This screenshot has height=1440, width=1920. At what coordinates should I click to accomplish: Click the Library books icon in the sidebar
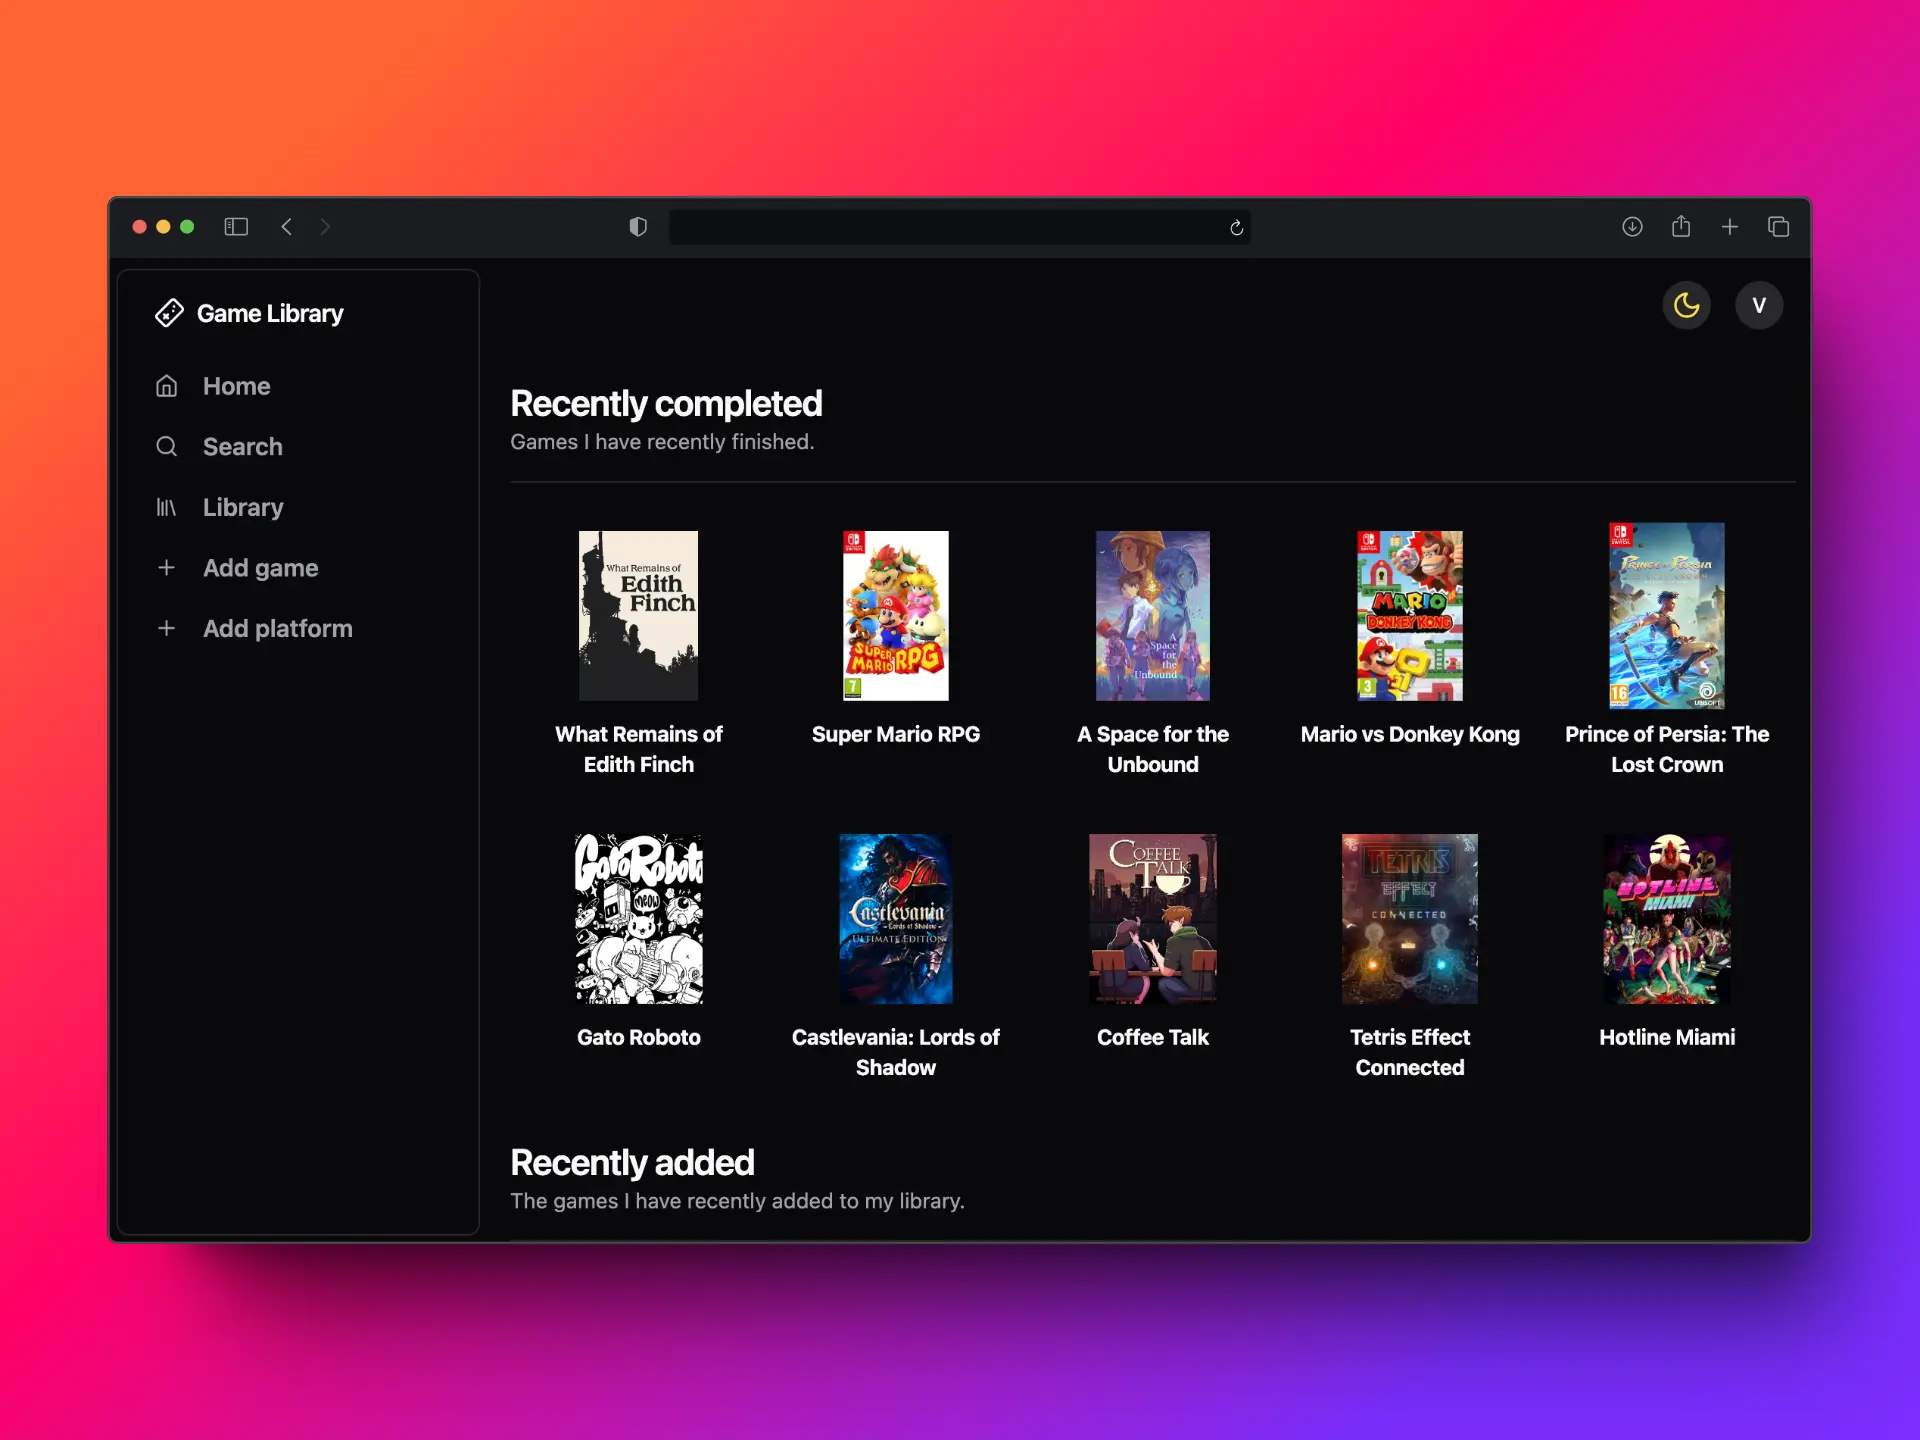[x=167, y=507]
